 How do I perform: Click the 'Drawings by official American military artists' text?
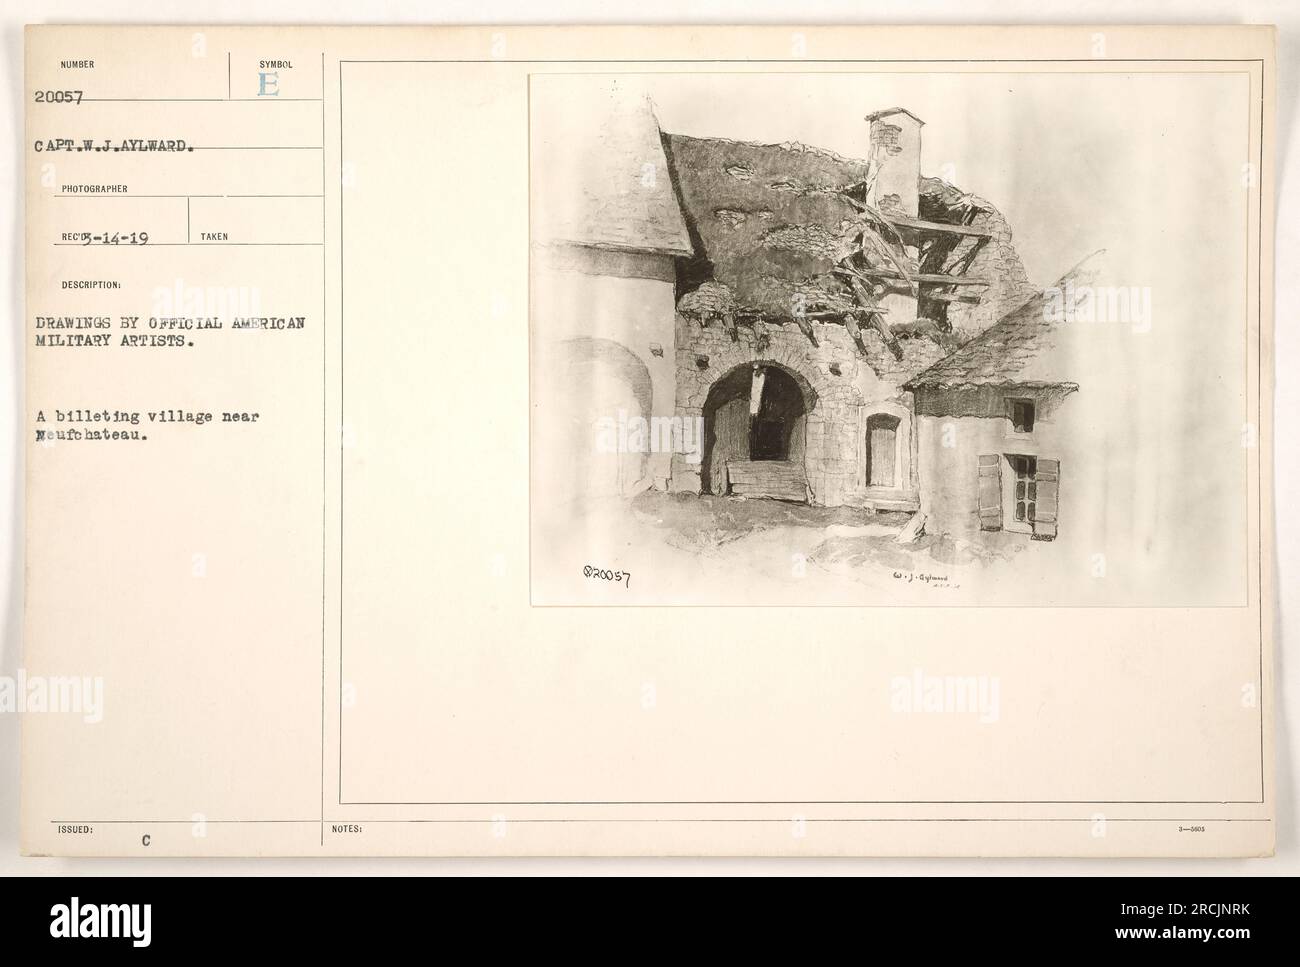pos(184,331)
